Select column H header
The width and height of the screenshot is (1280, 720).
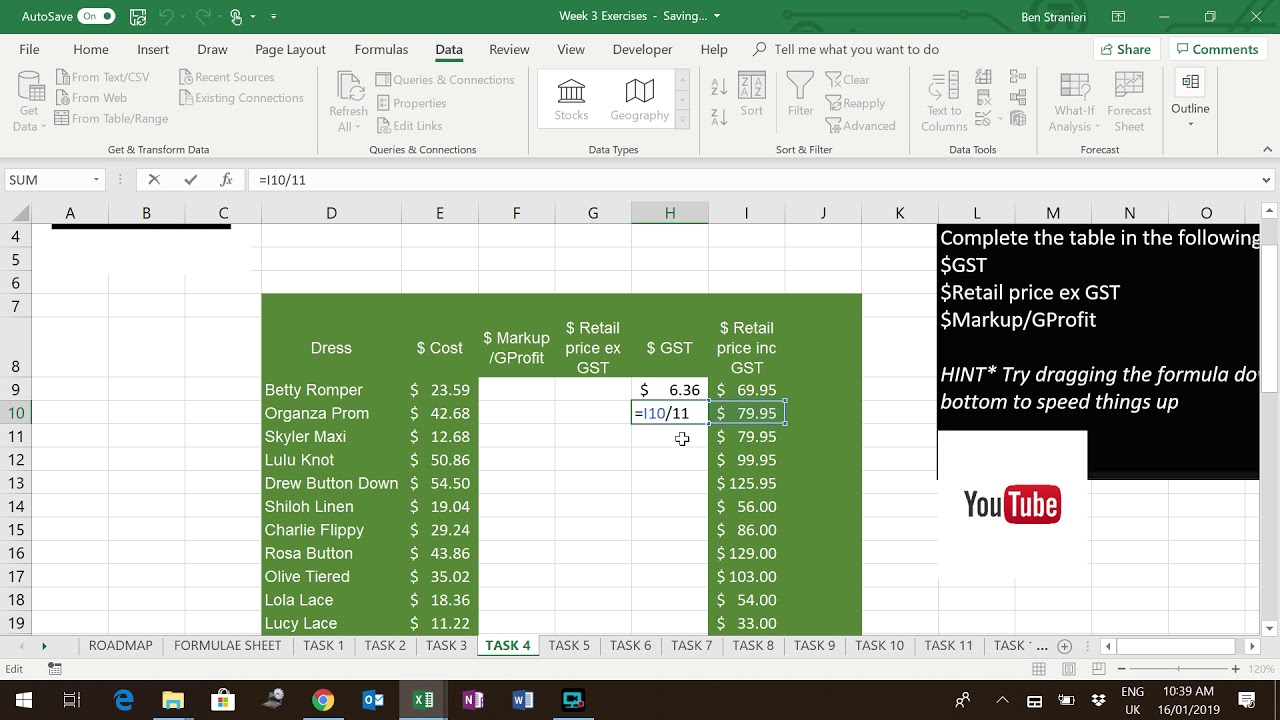670,213
